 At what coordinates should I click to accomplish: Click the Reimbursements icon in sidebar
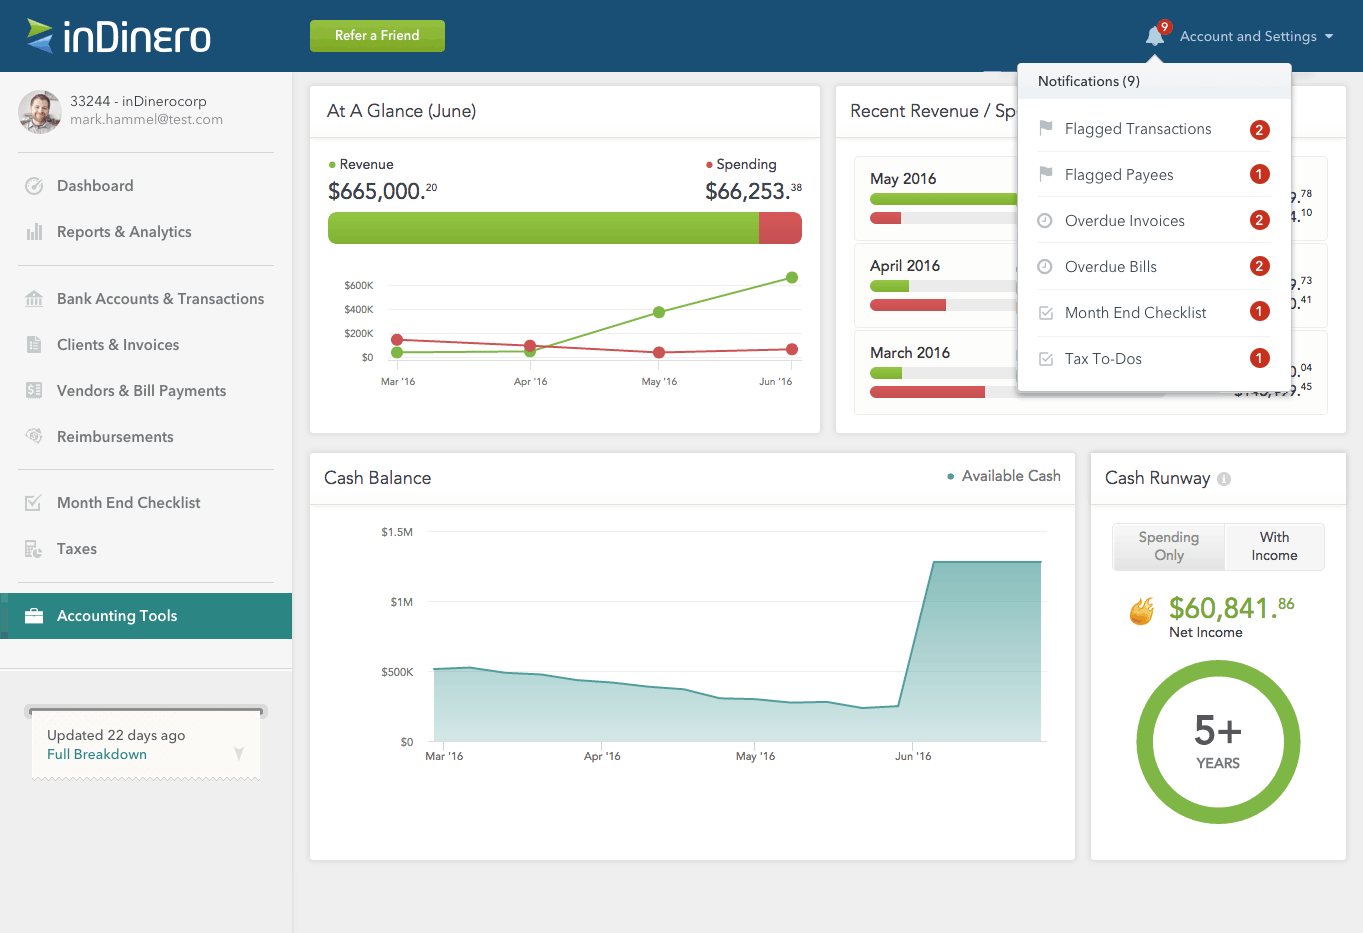[34, 436]
